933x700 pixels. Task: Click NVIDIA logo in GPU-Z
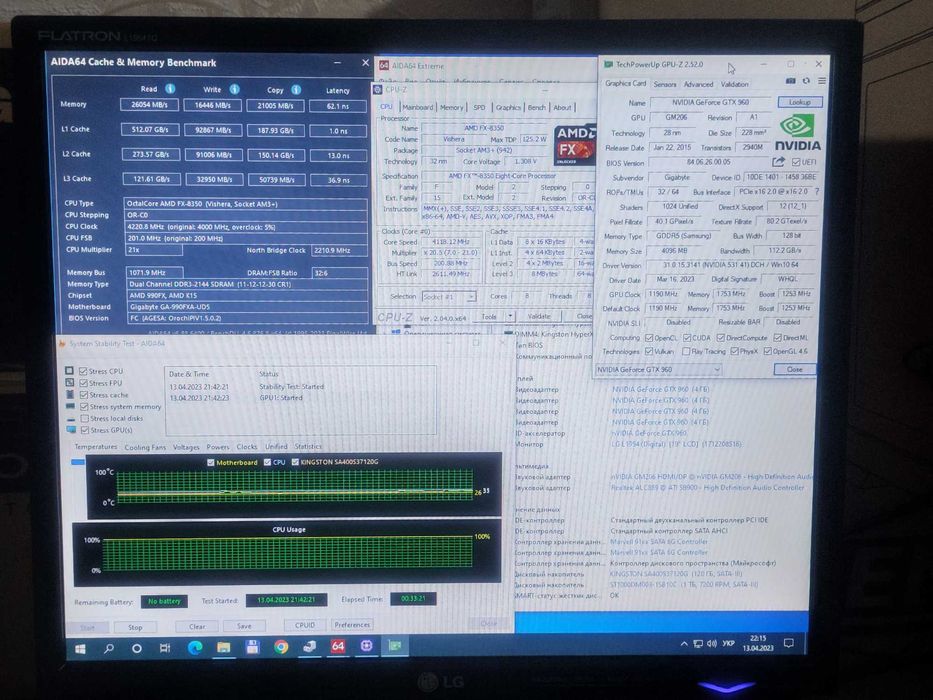tap(797, 132)
